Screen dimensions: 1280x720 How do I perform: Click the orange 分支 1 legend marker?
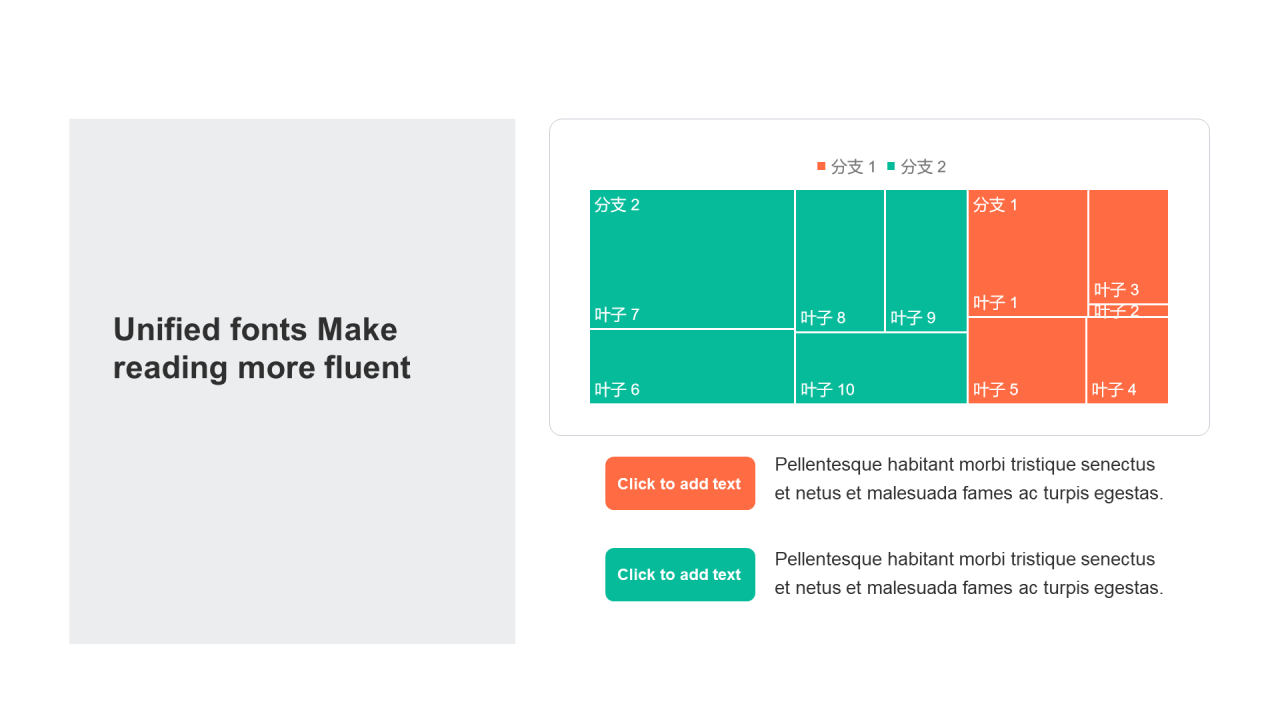(821, 166)
